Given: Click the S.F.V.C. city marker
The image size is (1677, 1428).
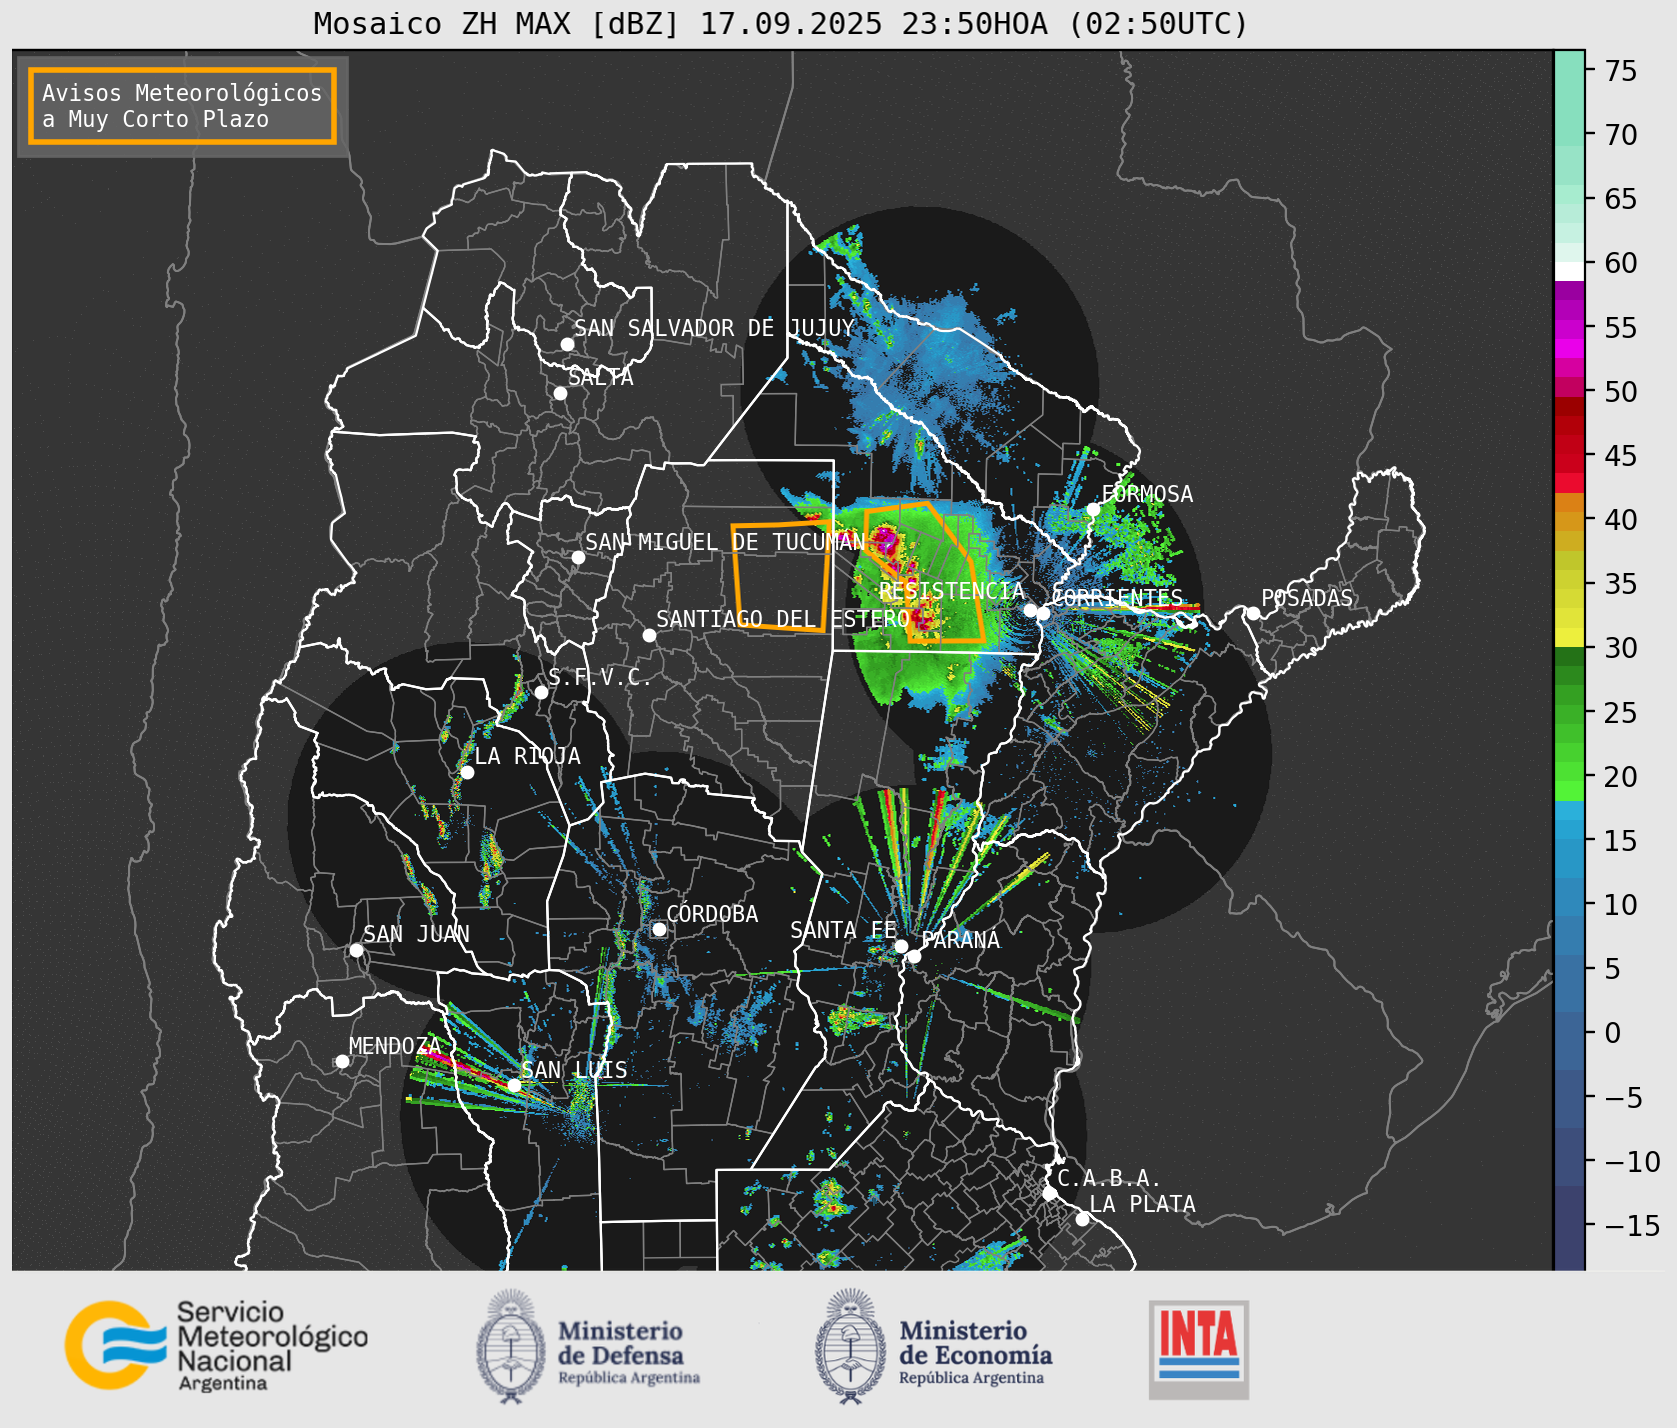Looking at the screenshot, I should (x=541, y=692).
